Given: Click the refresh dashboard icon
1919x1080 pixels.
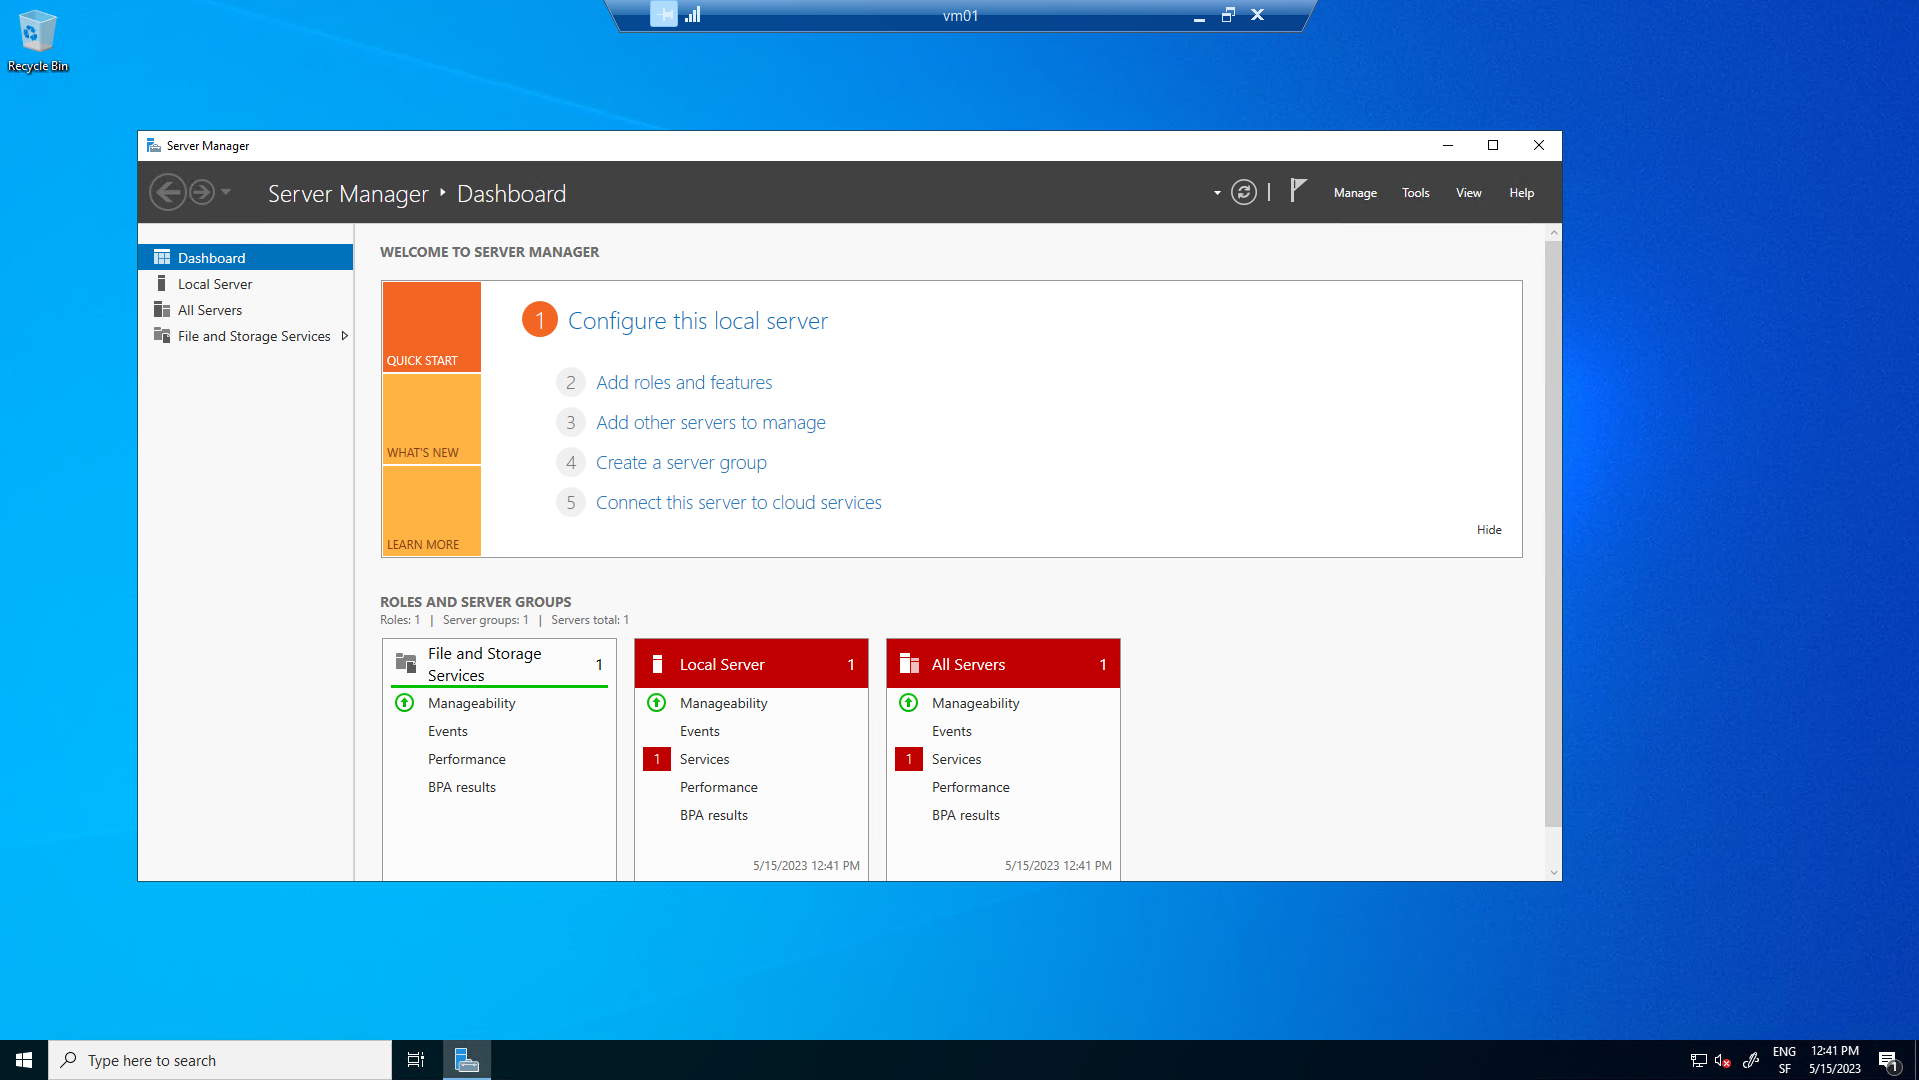Looking at the screenshot, I should click(x=1244, y=192).
